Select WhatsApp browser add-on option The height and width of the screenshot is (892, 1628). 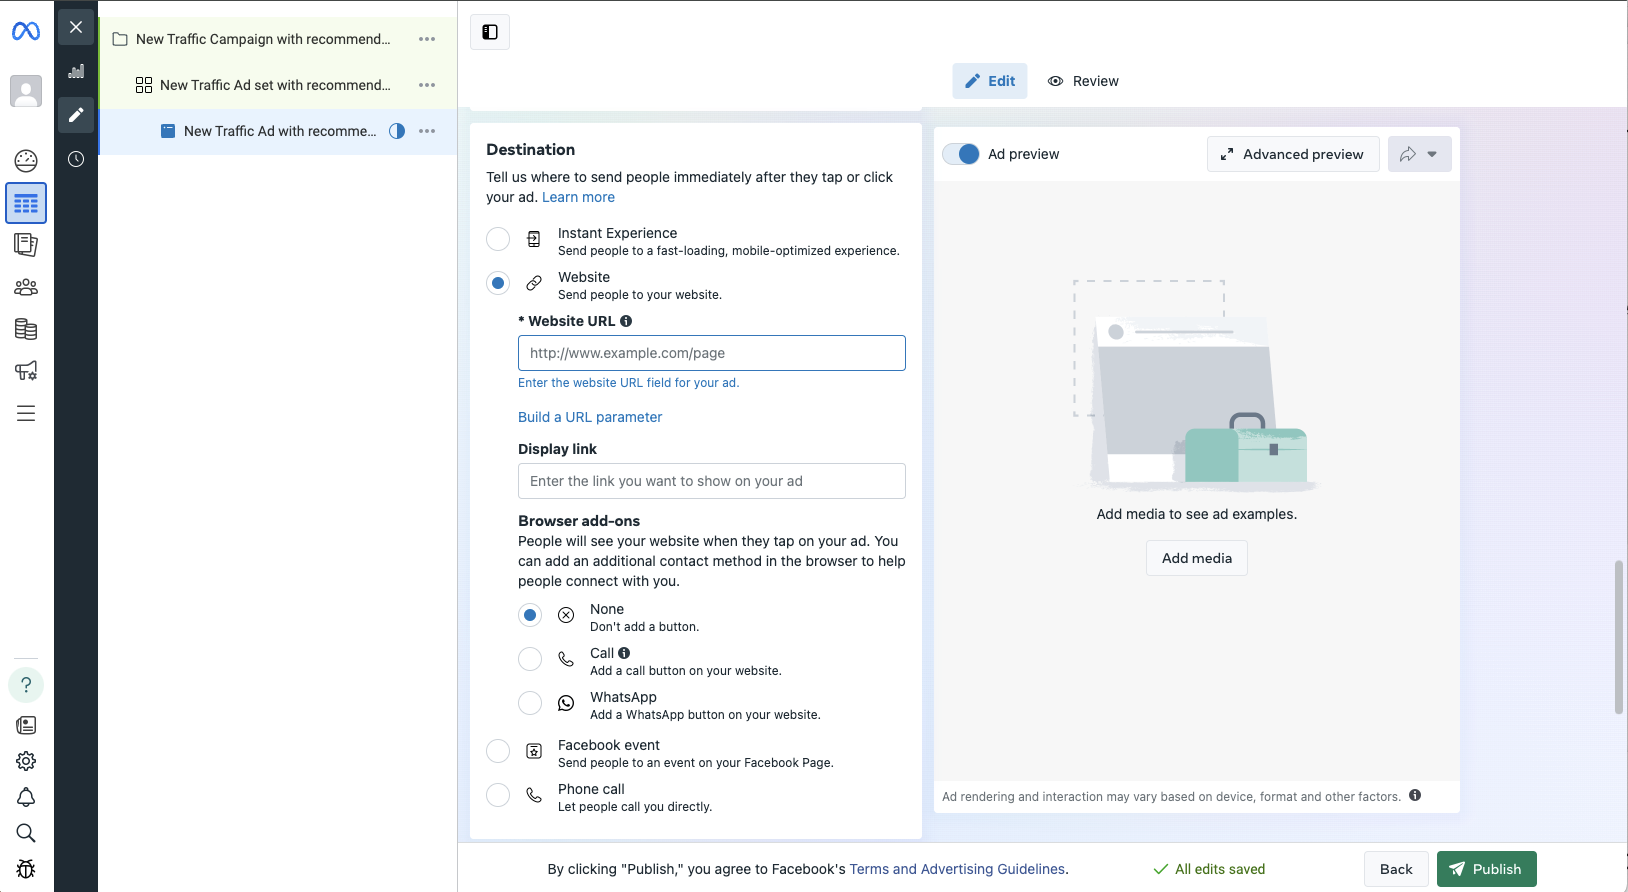(530, 703)
